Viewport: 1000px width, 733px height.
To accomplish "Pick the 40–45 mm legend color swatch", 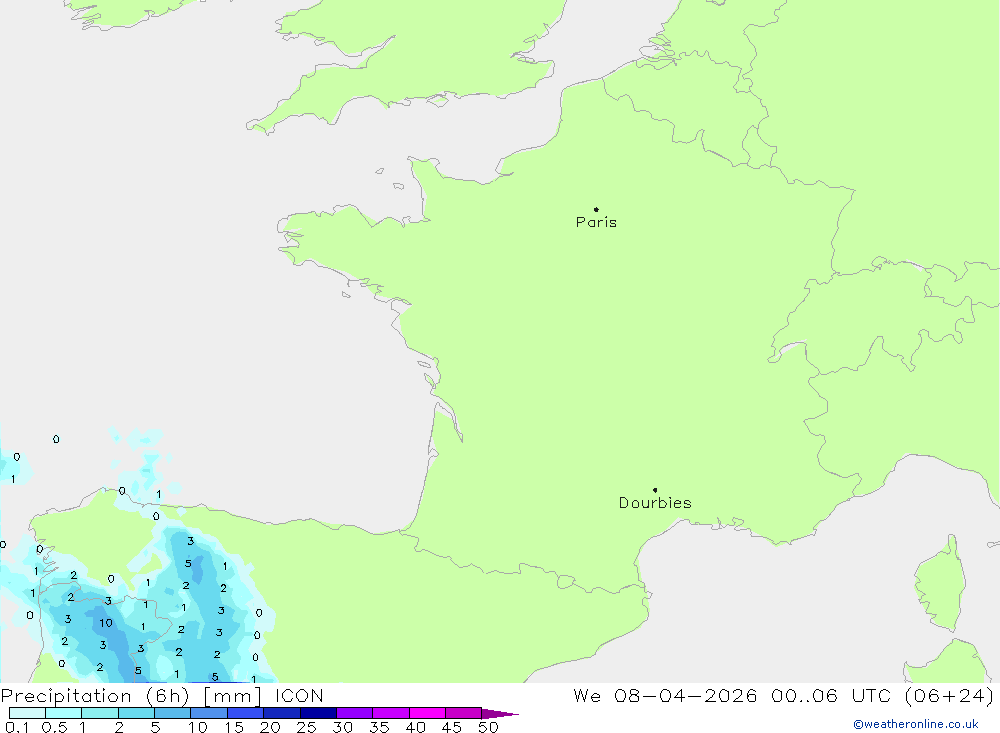I will coord(427,713).
